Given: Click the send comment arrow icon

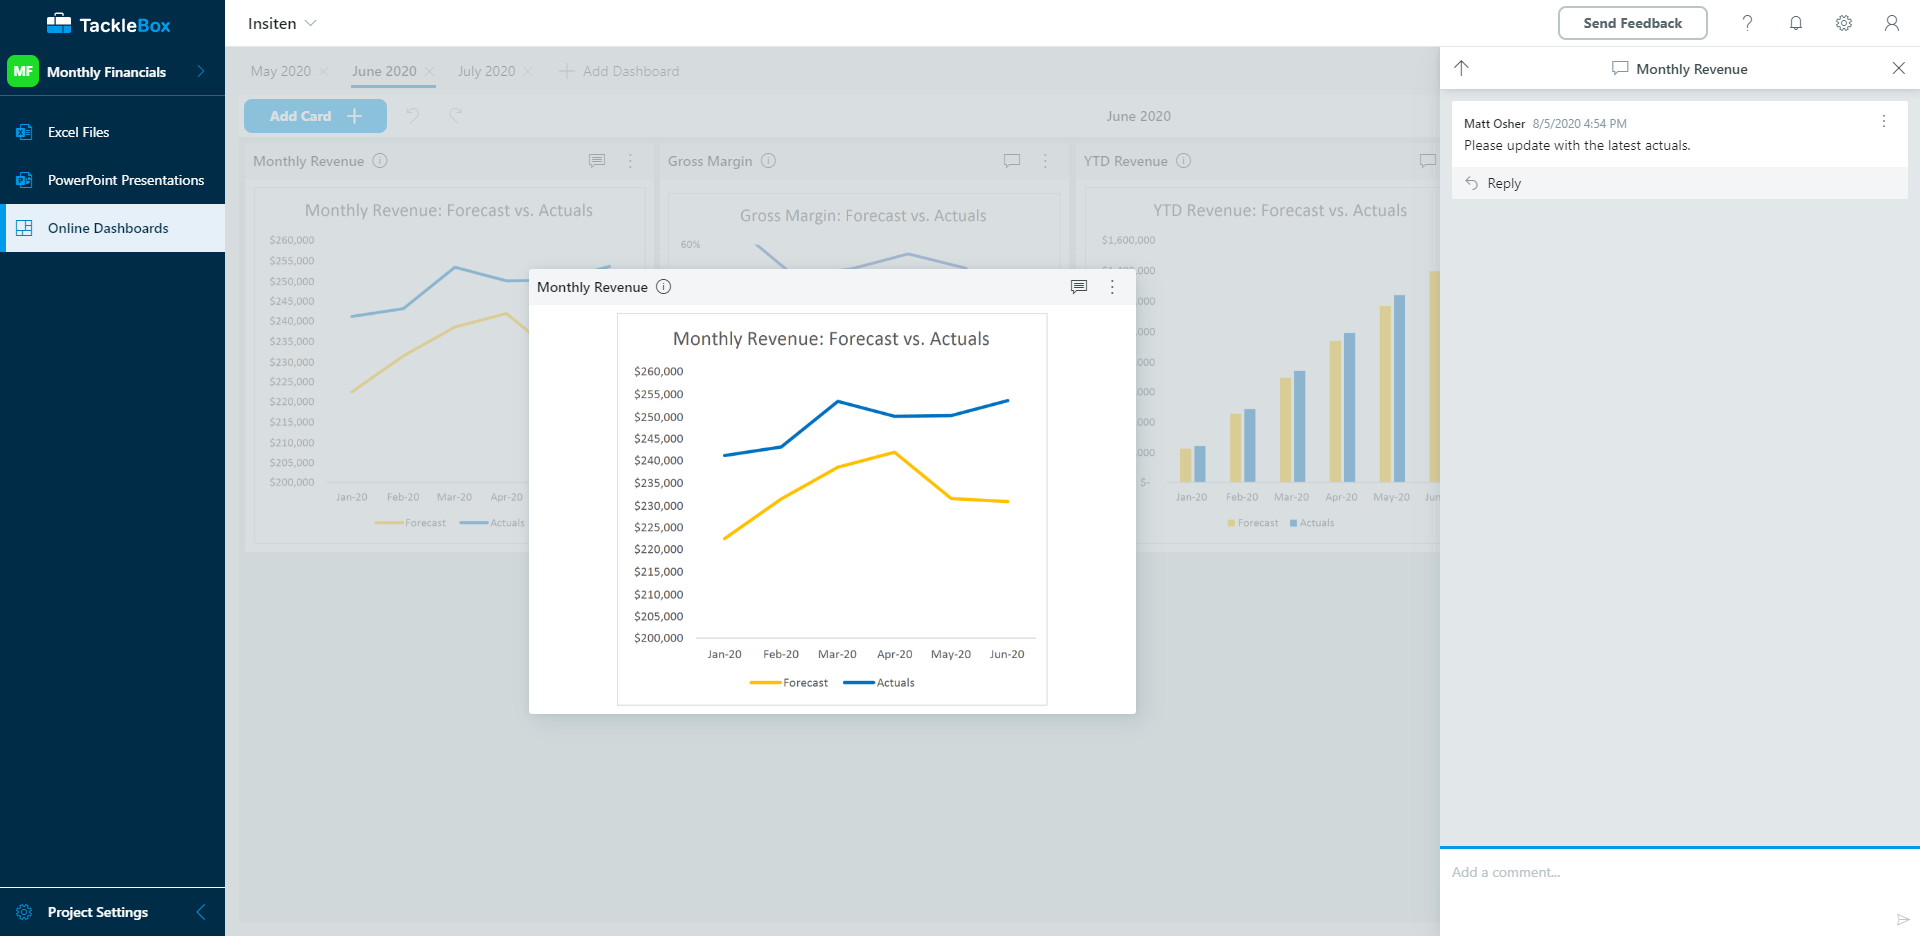Looking at the screenshot, I should [x=1902, y=919].
